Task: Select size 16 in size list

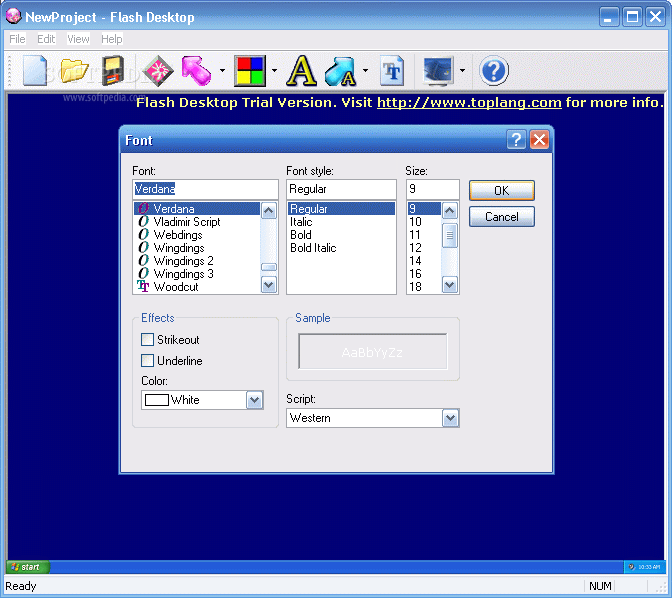Action: [x=424, y=273]
